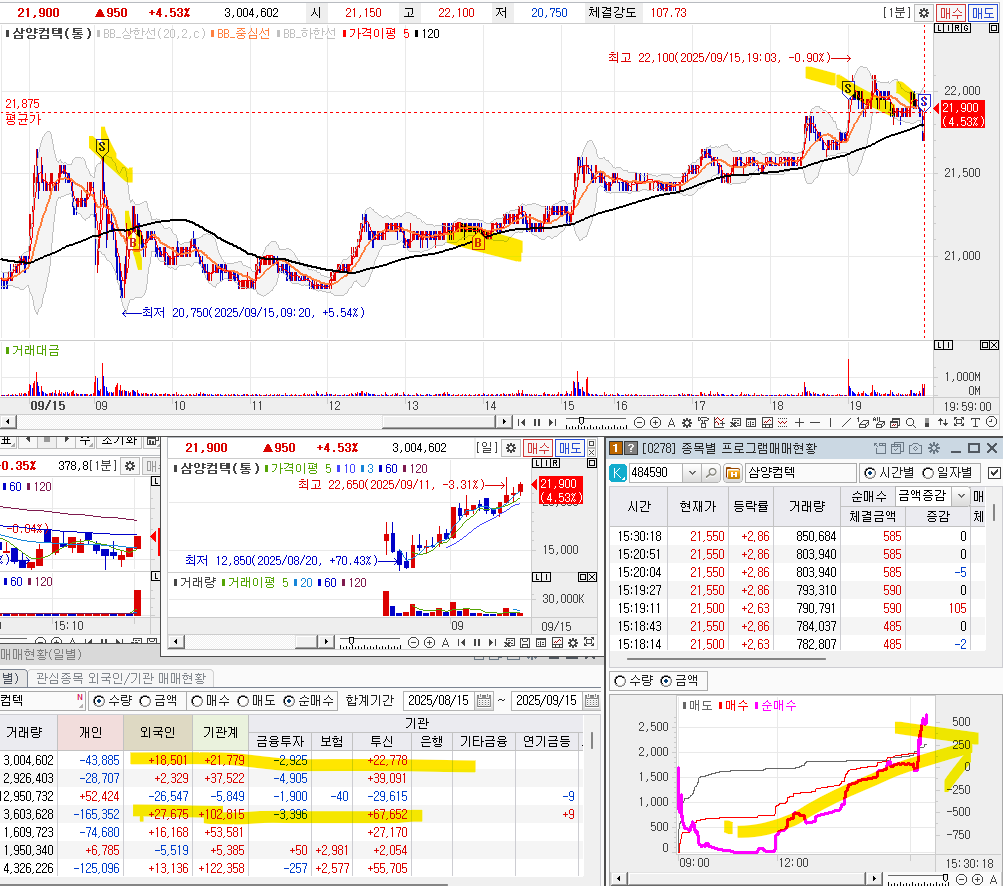Select horizontal line drawing tool
Image resolution: width=1003 pixels, height=886 pixels.
pos(815,422)
